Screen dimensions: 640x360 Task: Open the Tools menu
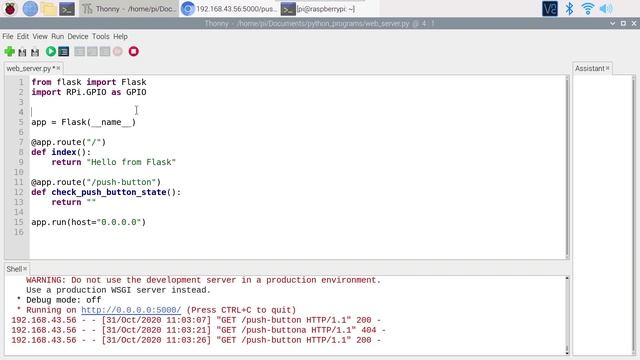100,36
